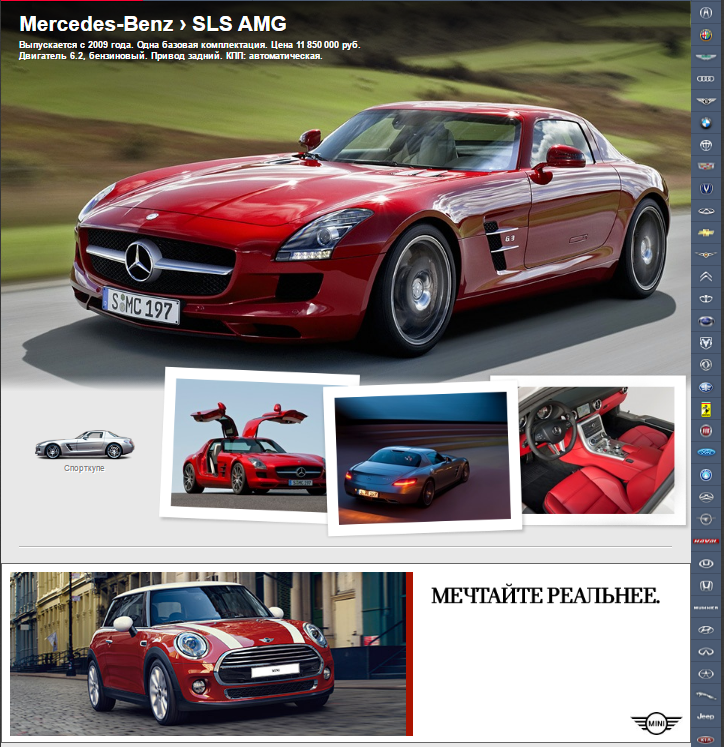The width and height of the screenshot is (724, 747).
Task: Open the Jaguar leaping cat logo
Action: (x=705, y=696)
